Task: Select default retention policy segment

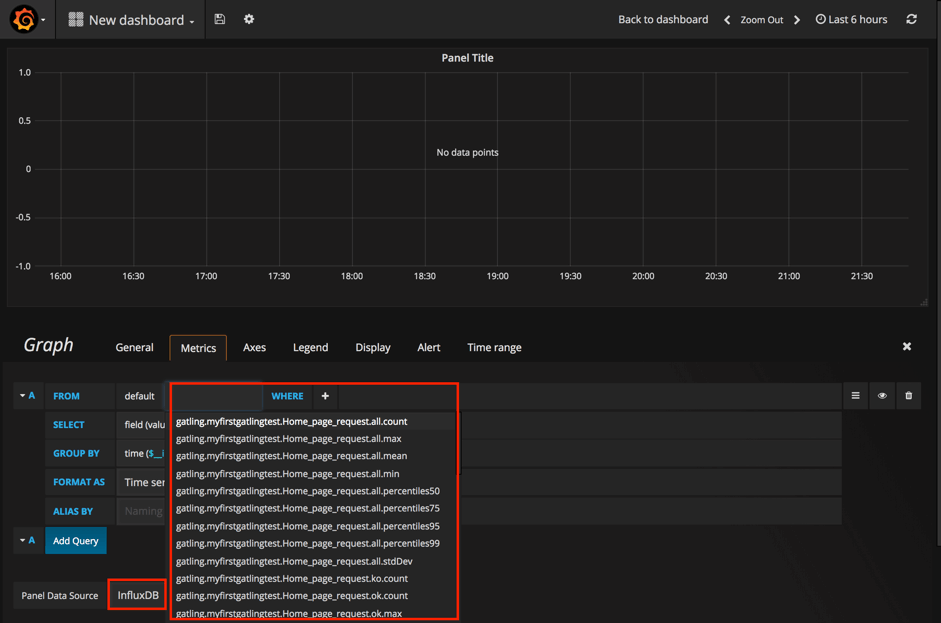Action: [x=139, y=396]
